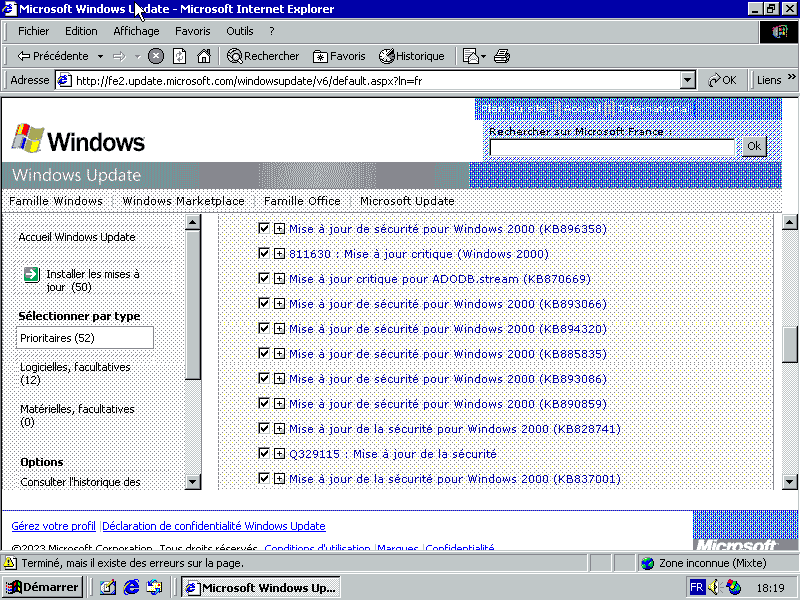This screenshot has width=800, height=600.
Task: Open the Précédente history dropdown arrow
Action: pyautogui.click(x=101, y=56)
